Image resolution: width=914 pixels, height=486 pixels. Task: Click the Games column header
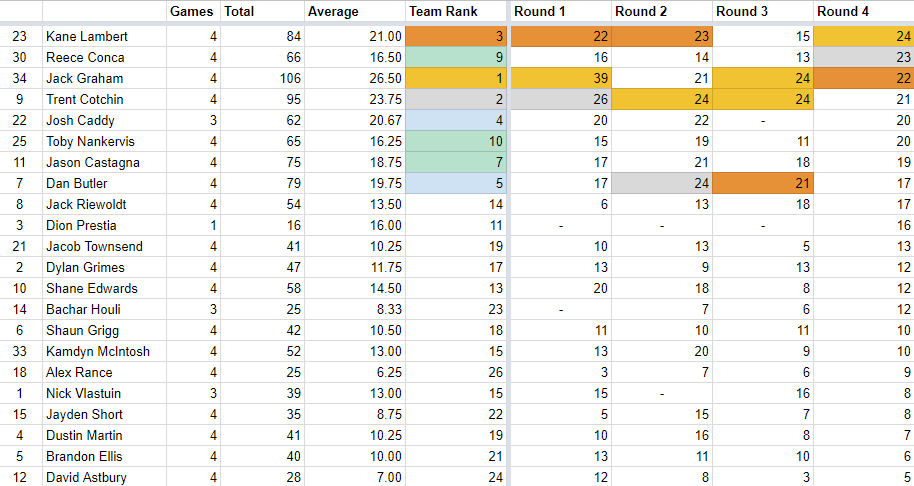(x=192, y=12)
